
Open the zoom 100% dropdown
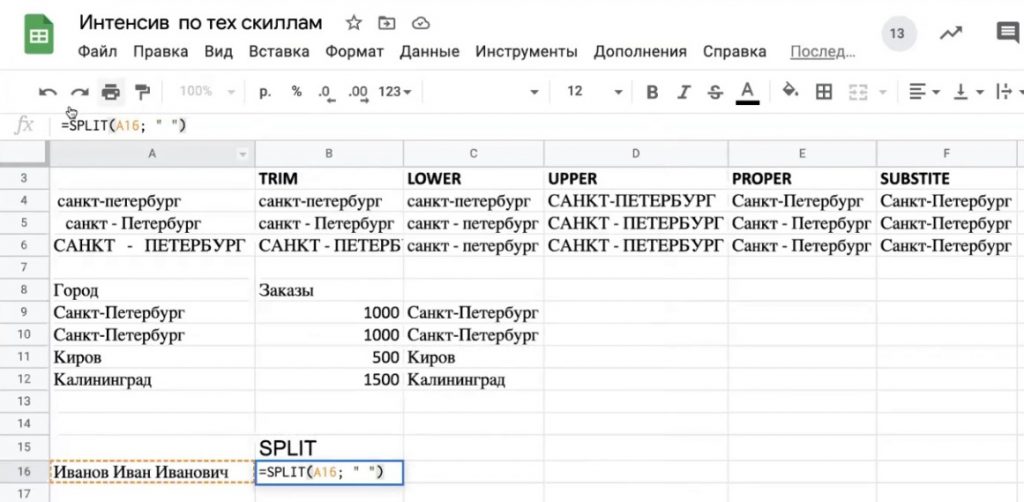tap(207, 92)
